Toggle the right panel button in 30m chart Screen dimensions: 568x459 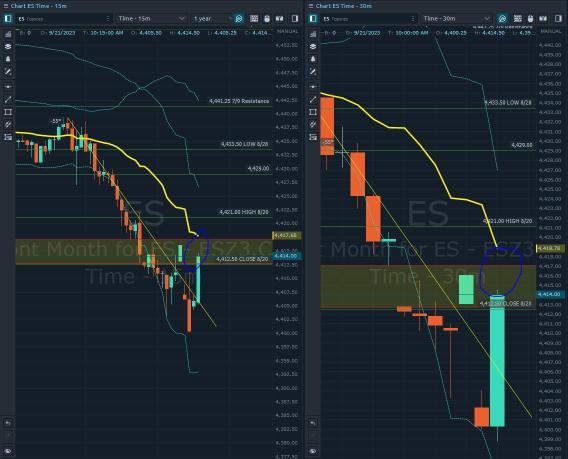pos(558,18)
